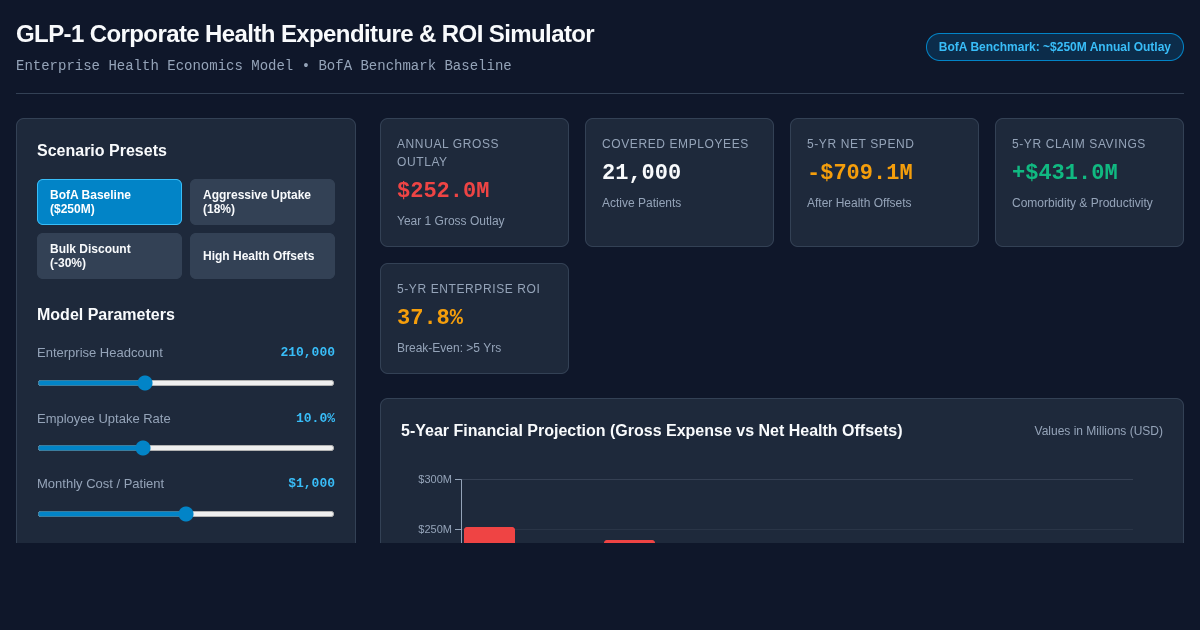Click the $250M axis label
This screenshot has width=1200, height=630.
(435, 529)
